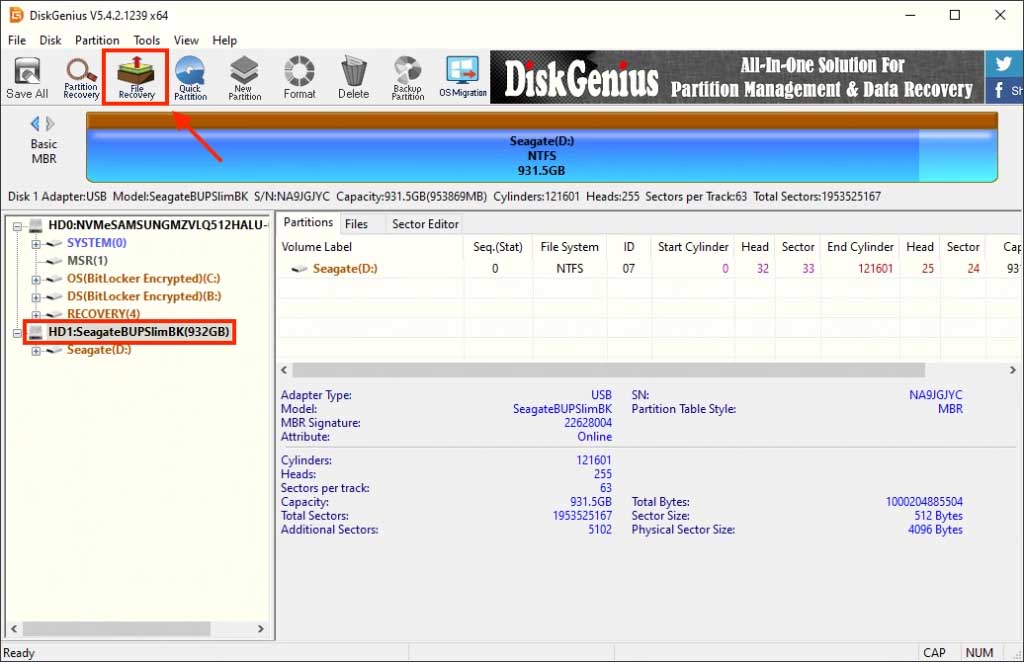Viewport: 1024px width, 662px height.
Task: Collapse the HD1 Seagate disk node
Action: (x=18, y=333)
